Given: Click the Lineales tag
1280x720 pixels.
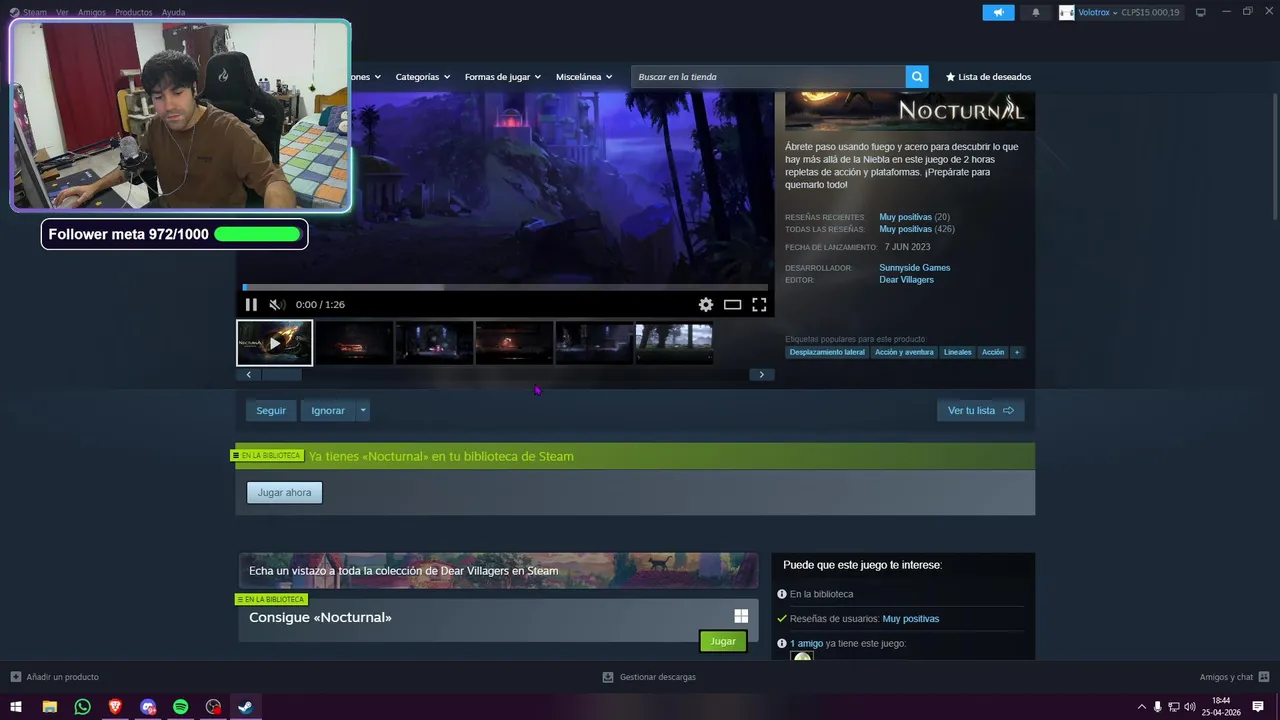Looking at the screenshot, I should [958, 352].
